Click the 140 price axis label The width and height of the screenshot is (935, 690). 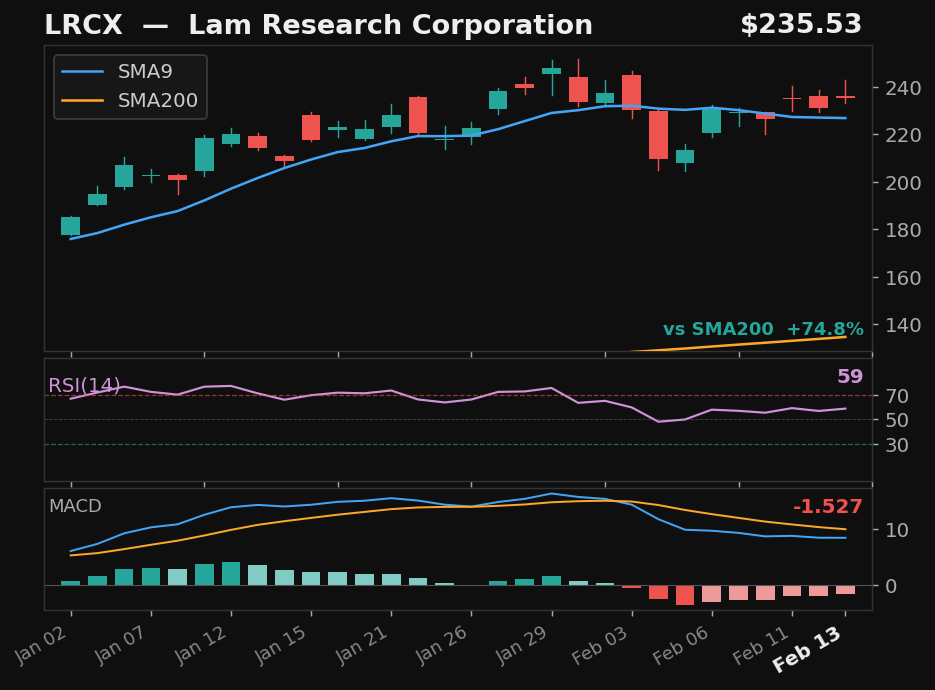(903, 326)
